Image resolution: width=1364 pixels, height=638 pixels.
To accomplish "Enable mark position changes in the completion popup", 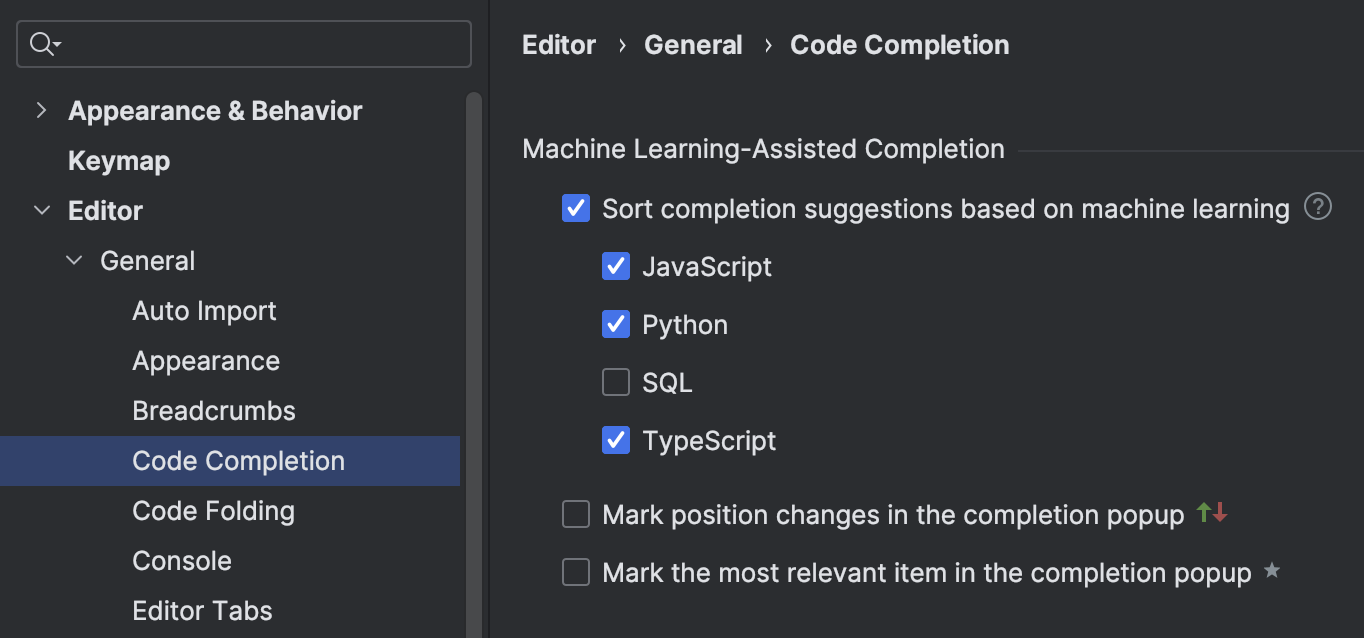I will (x=575, y=513).
